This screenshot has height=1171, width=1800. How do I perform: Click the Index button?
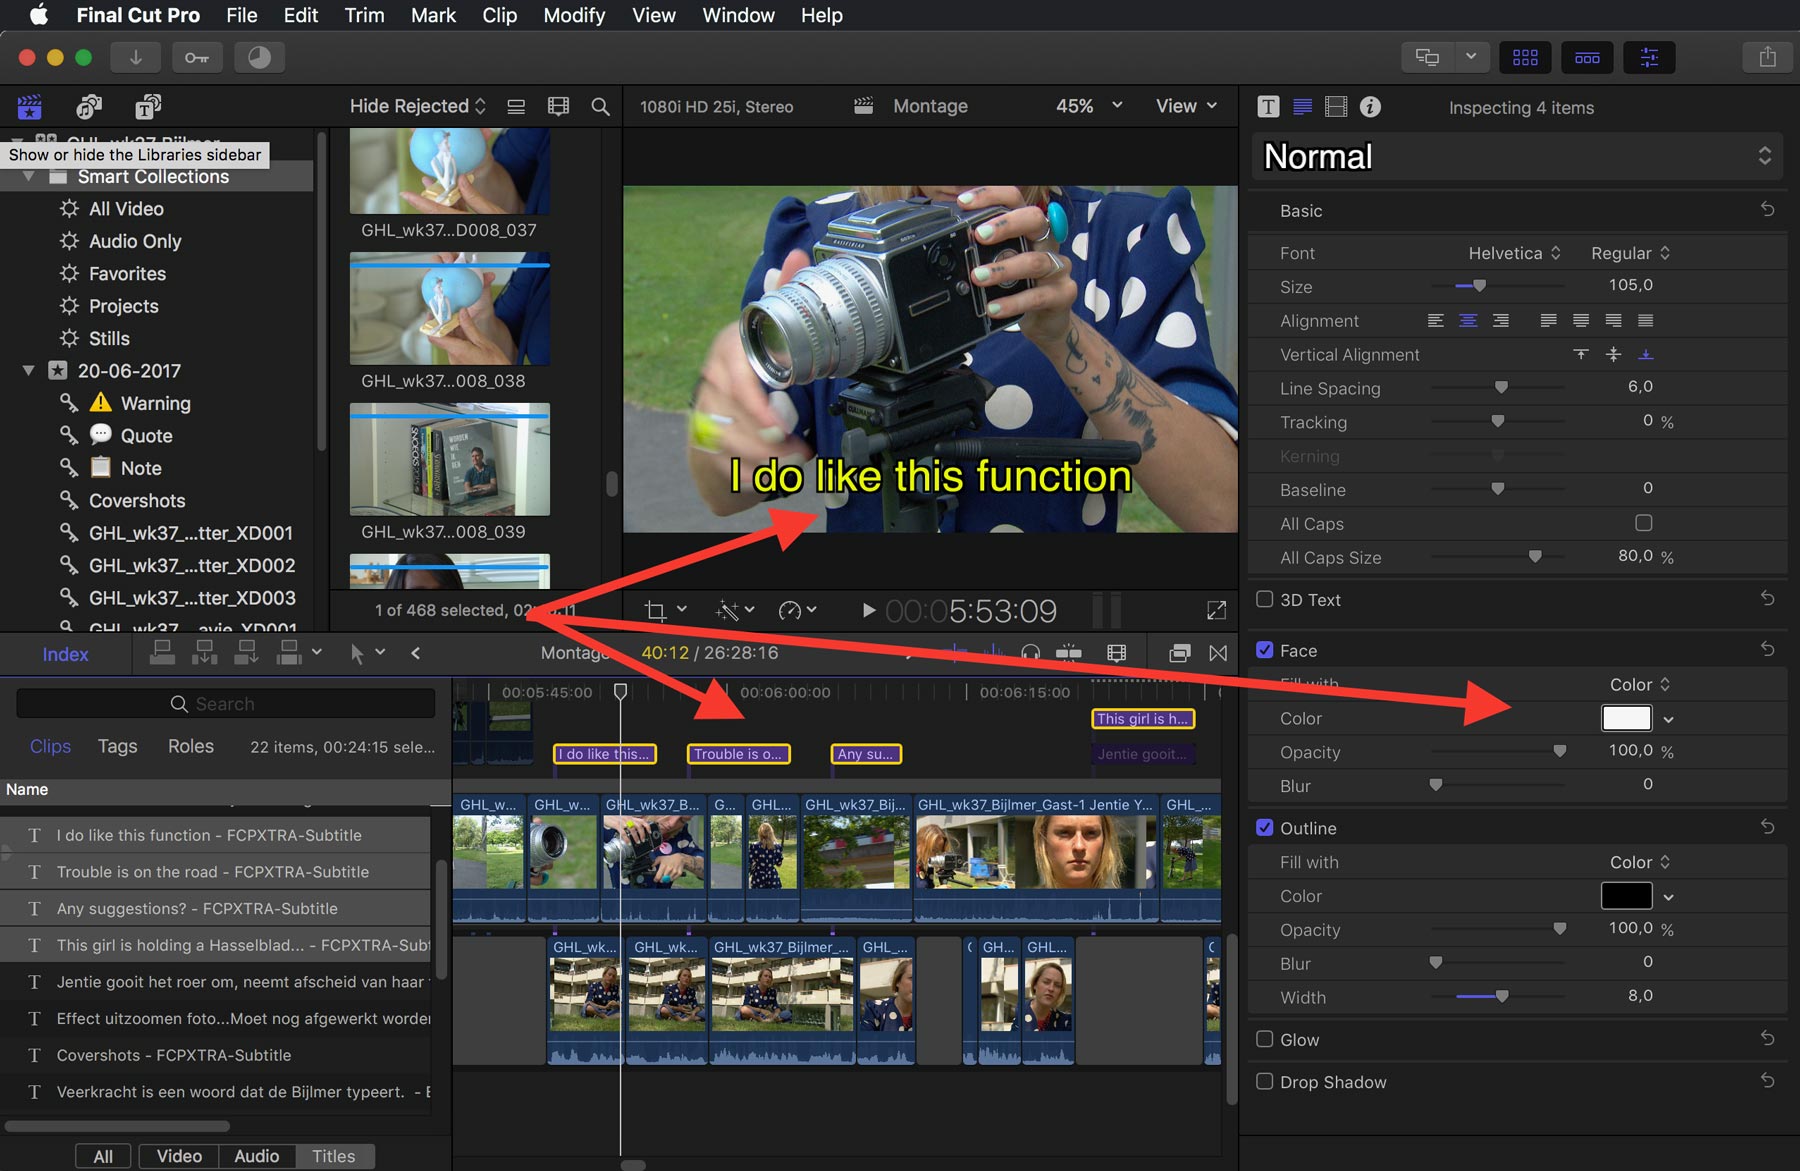(x=65, y=654)
